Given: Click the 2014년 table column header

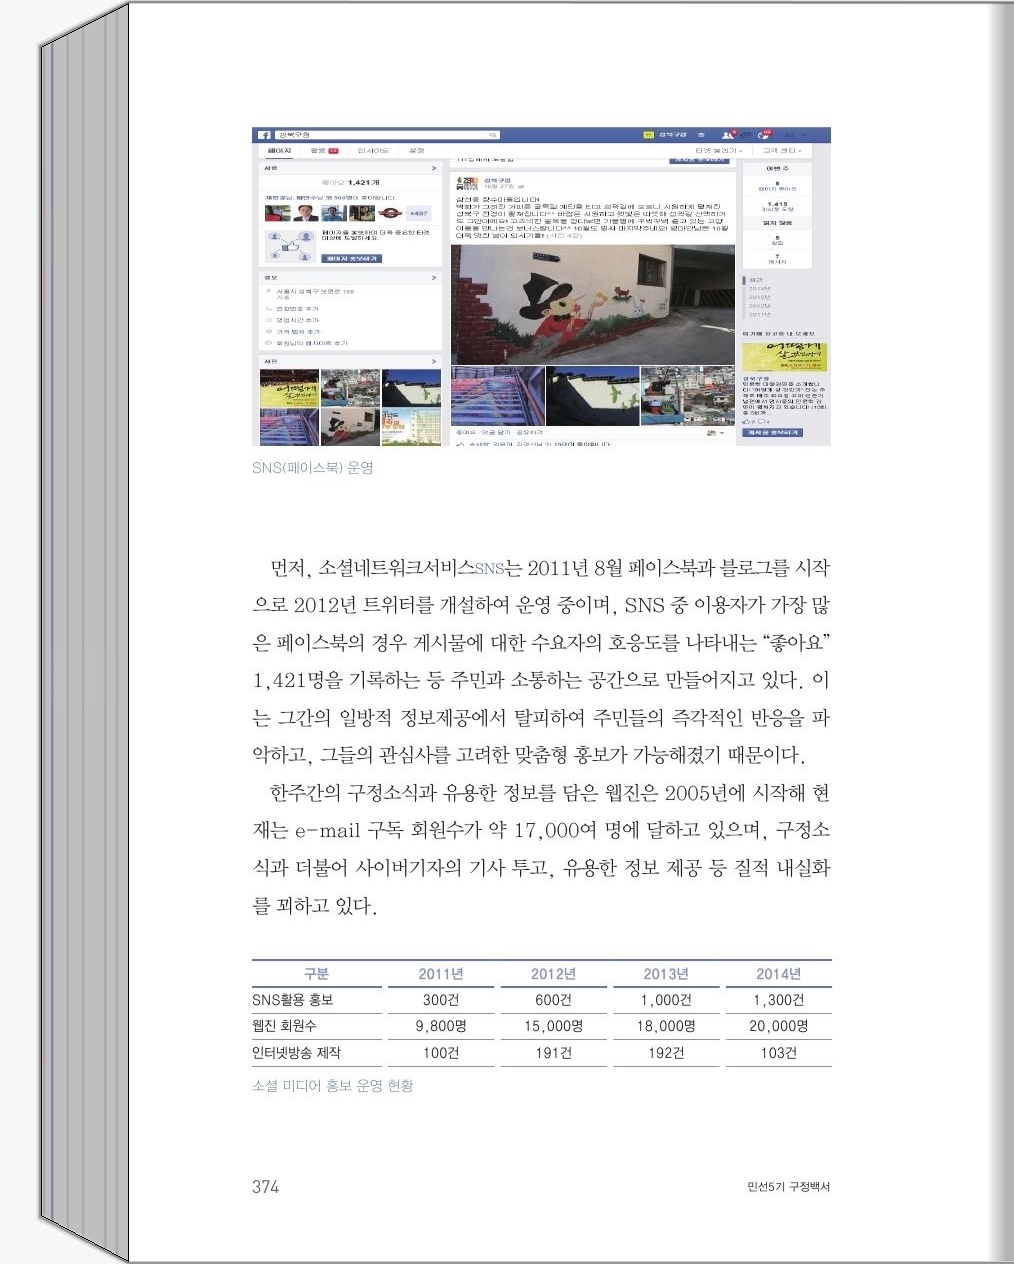Looking at the screenshot, I should point(778,973).
